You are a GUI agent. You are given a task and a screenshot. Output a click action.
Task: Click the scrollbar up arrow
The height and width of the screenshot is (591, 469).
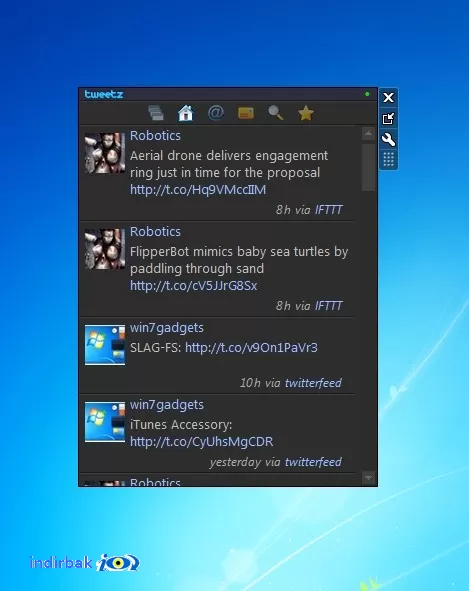368,133
